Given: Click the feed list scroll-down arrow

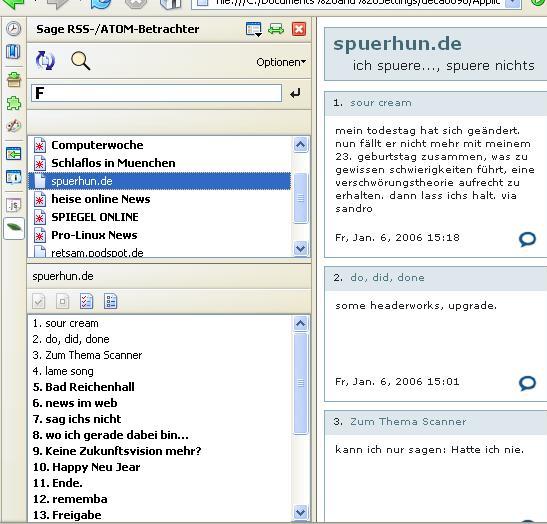Looking at the screenshot, I should [300, 249].
